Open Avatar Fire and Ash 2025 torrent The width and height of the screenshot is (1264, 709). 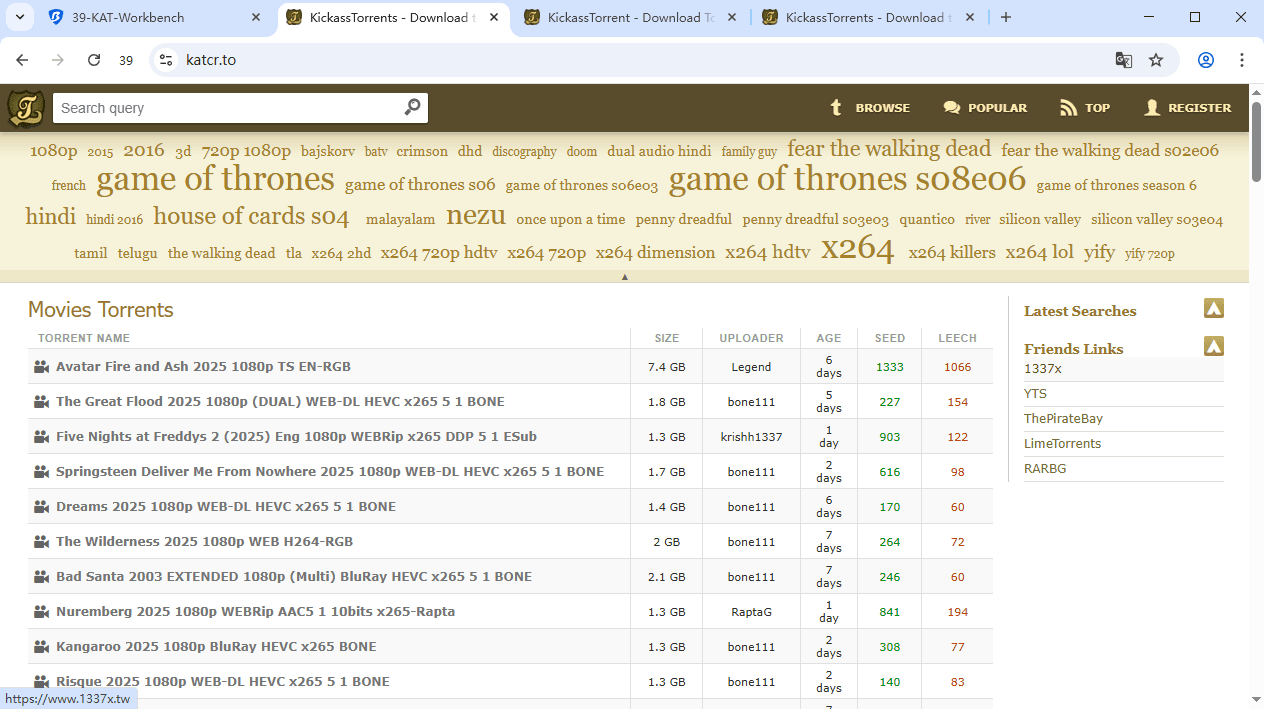click(x=203, y=367)
